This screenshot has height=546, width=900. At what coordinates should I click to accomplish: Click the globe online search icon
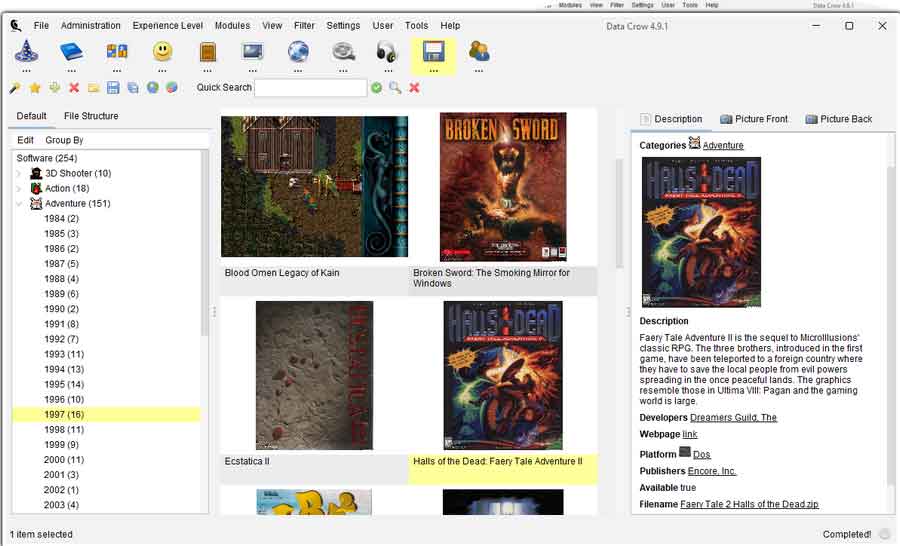tap(153, 88)
